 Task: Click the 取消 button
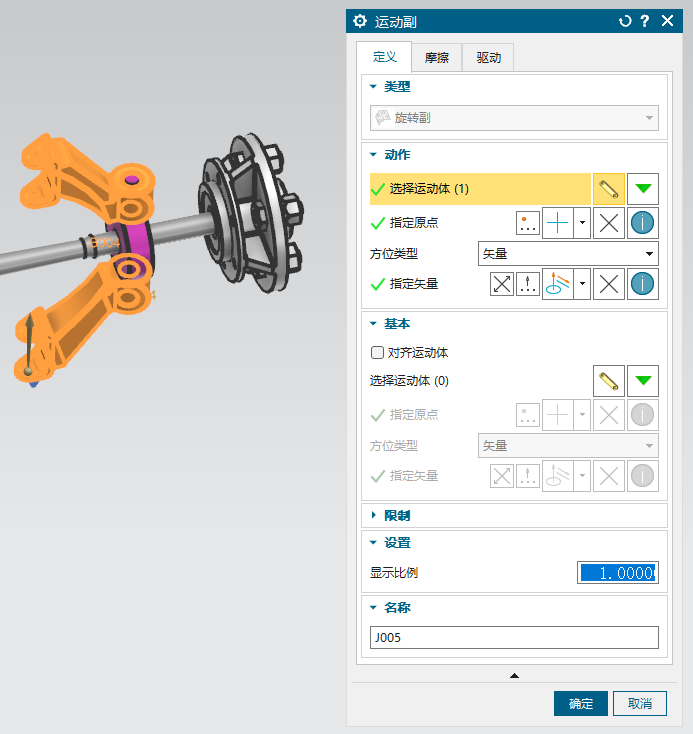tap(639, 704)
